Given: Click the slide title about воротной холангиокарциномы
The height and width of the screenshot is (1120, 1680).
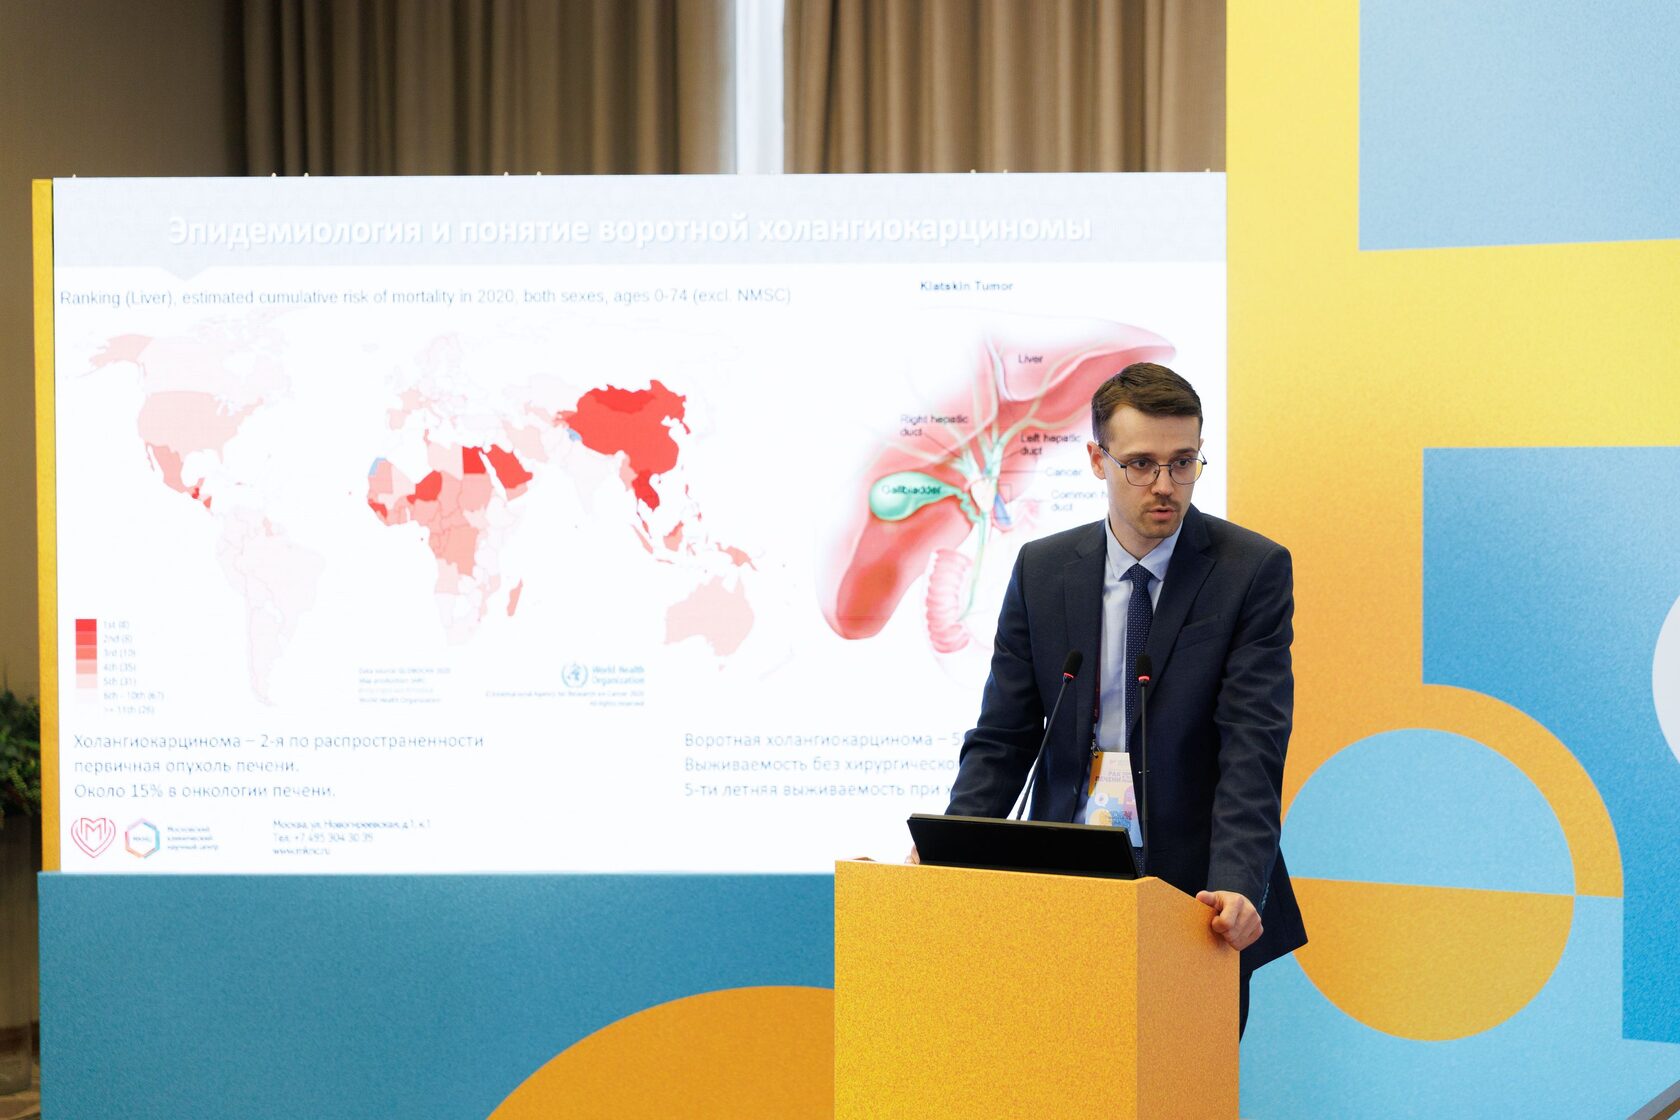Looking at the screenshot, I should point(629,230).
